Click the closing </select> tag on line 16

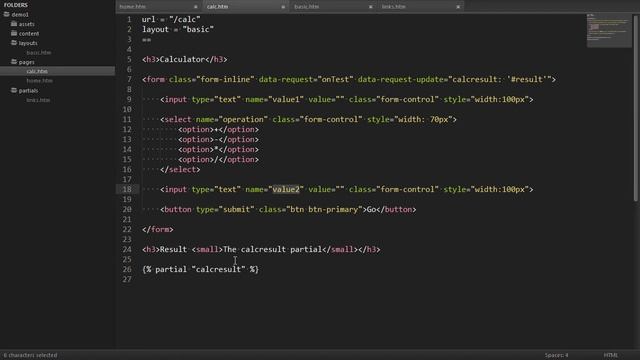[x=180, y=170]
